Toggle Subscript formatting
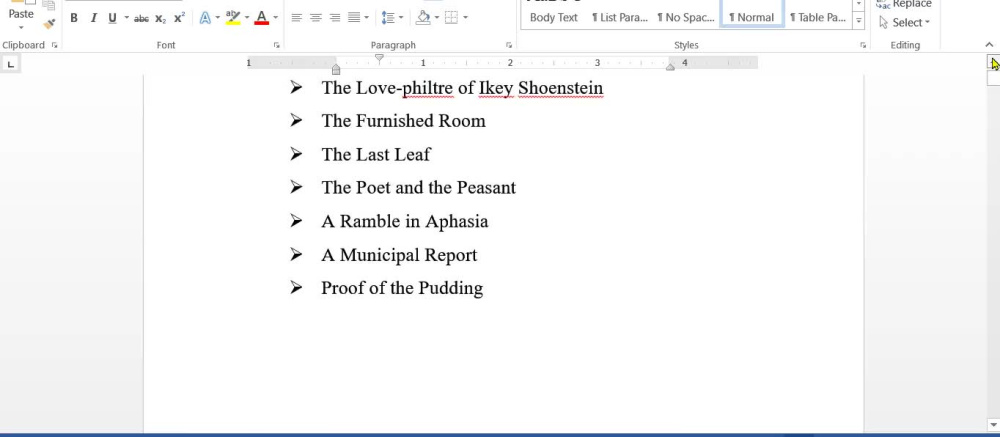The image size is (1000, 437). click(161, 18)
